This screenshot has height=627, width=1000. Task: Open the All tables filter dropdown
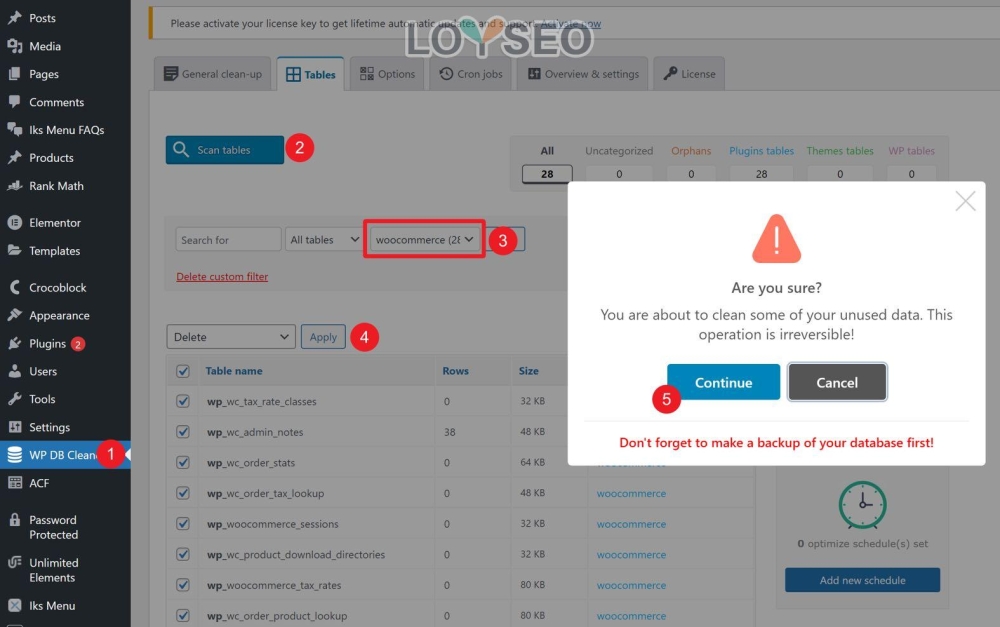[324, 239]
